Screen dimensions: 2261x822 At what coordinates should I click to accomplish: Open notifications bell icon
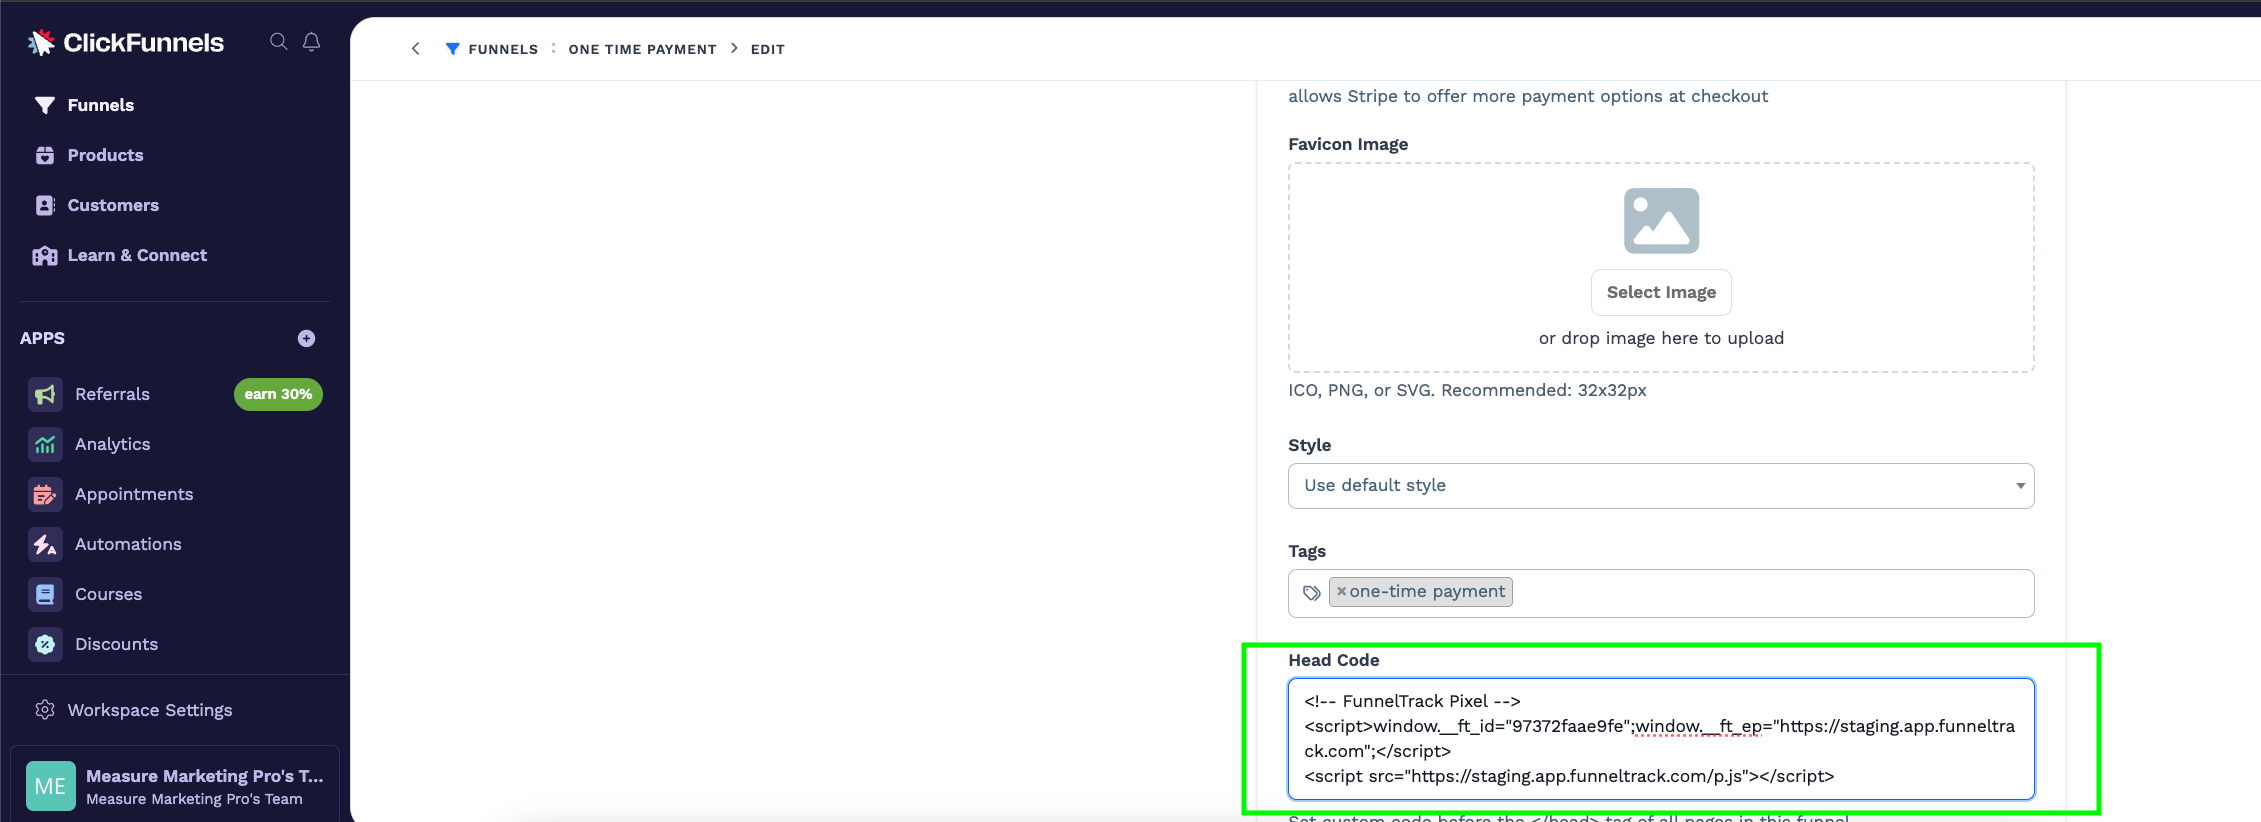pyautogui.click(x=312, y=41)
